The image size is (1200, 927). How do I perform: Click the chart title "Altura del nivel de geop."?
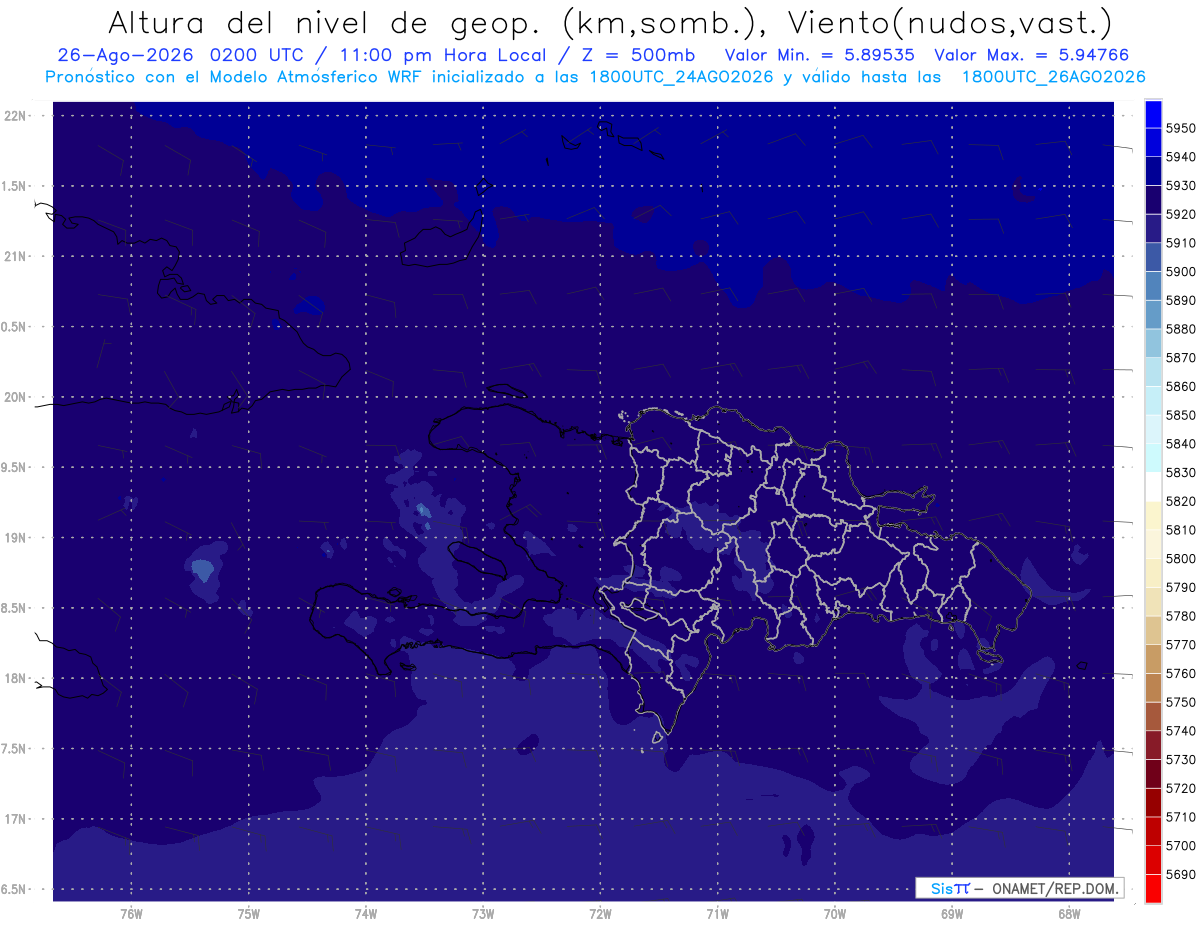tap(327, 22)
